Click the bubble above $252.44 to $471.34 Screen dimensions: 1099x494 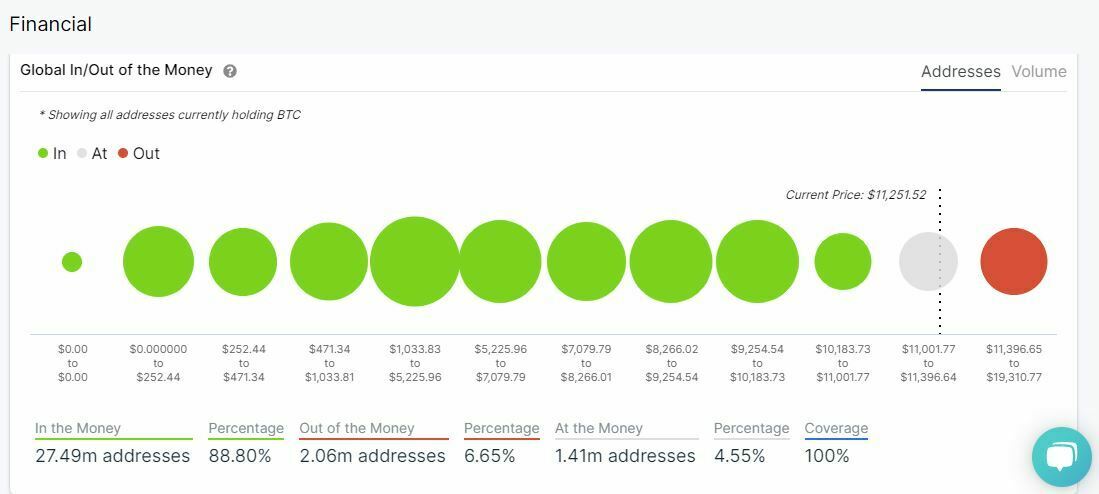pos(243,262)
